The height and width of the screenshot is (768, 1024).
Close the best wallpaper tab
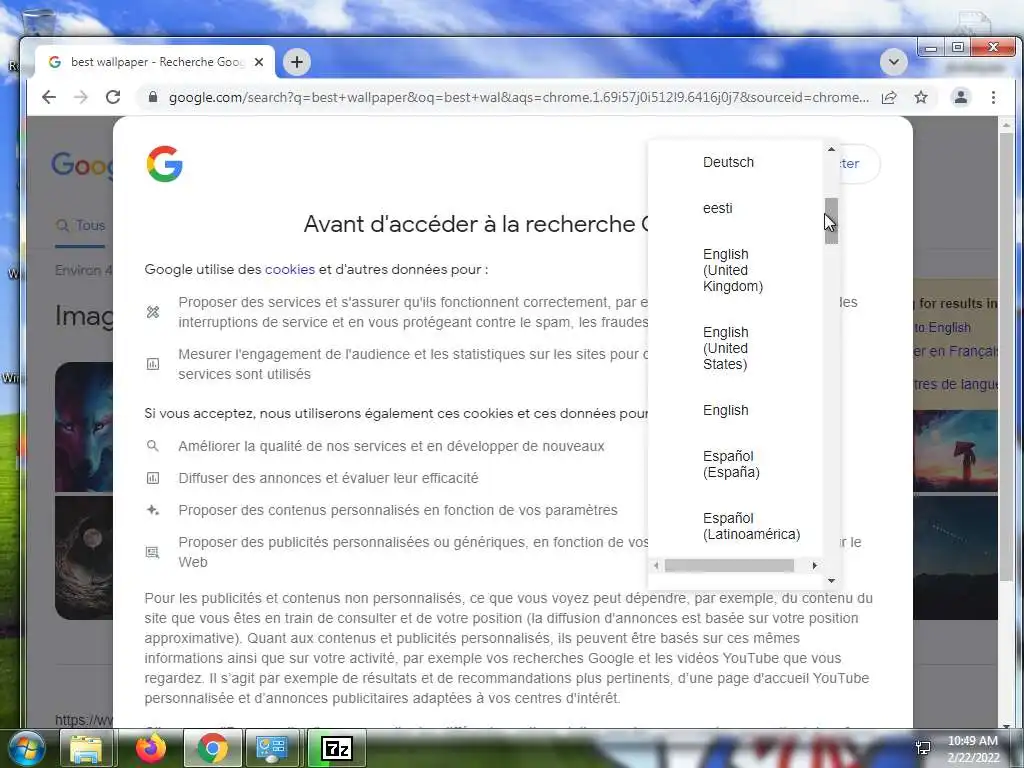point(259,62)
